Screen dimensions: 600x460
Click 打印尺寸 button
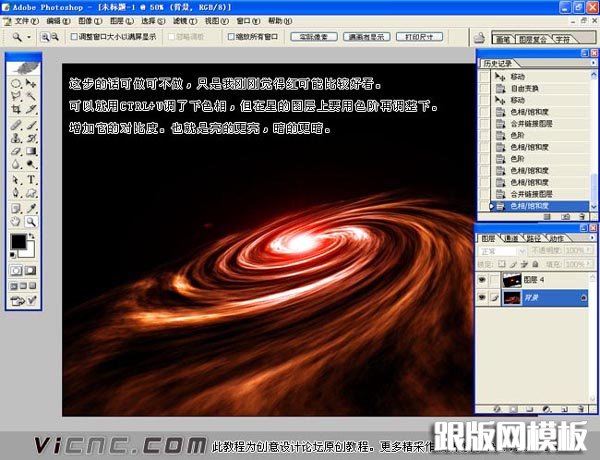pos(419,37)
